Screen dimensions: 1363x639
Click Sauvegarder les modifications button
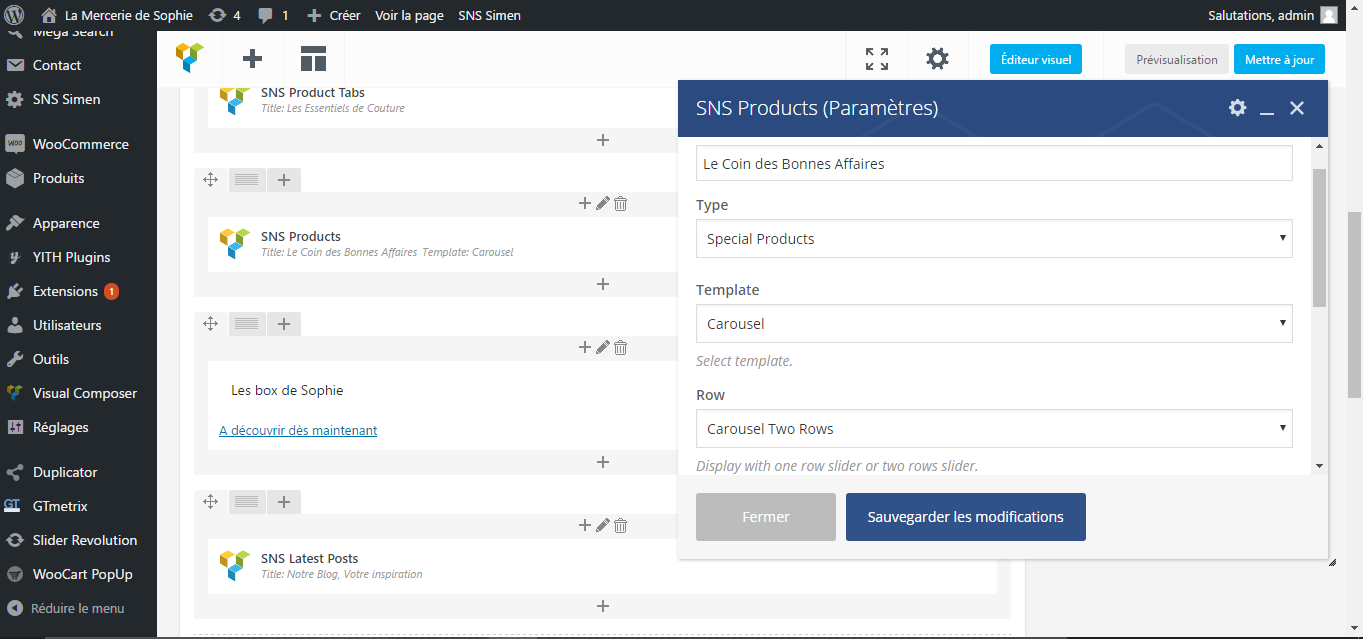click(x=965, y=517)
